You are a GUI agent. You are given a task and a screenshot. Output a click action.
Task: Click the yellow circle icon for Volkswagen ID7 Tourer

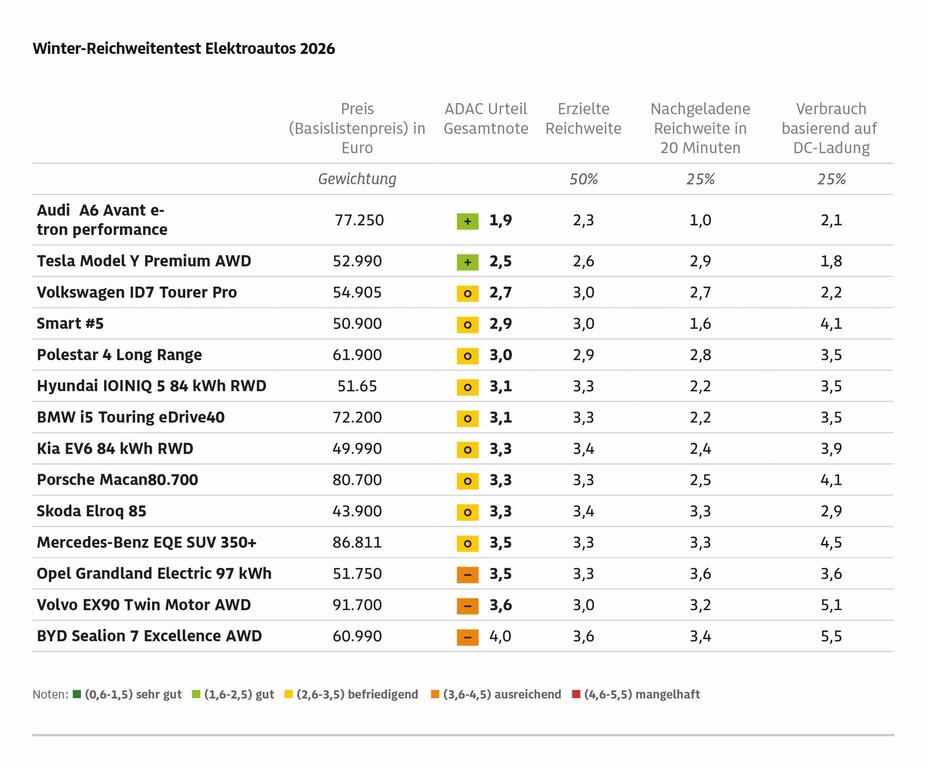click(x=467, y=293)
